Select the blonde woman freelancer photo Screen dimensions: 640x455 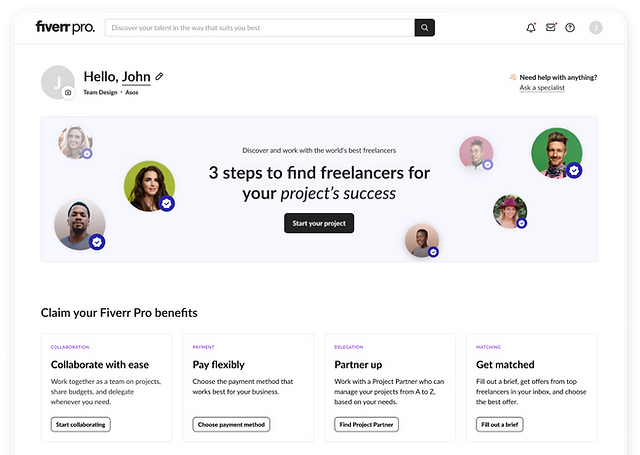[76, 142]
